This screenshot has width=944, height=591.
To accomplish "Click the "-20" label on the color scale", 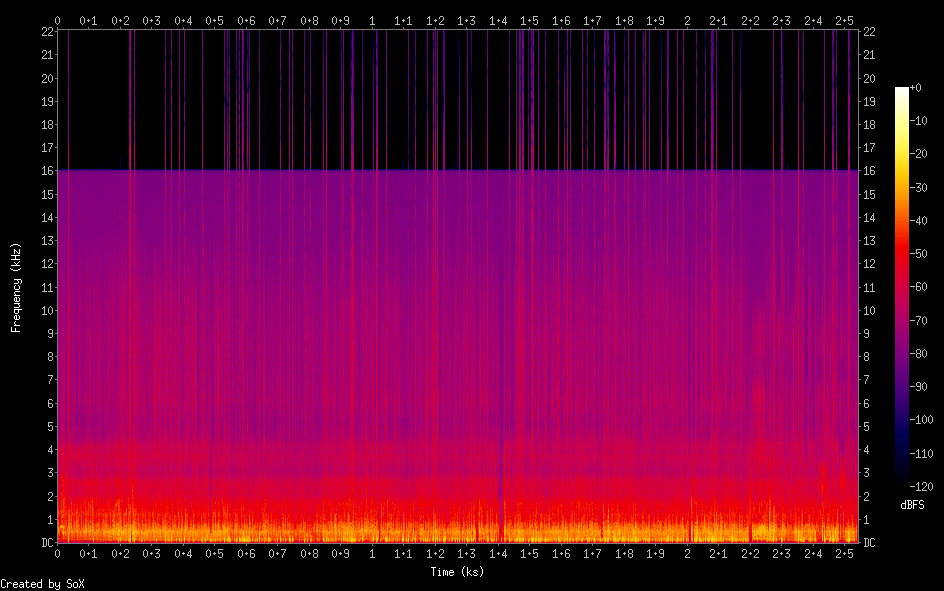I will click(x=918, y=154).
